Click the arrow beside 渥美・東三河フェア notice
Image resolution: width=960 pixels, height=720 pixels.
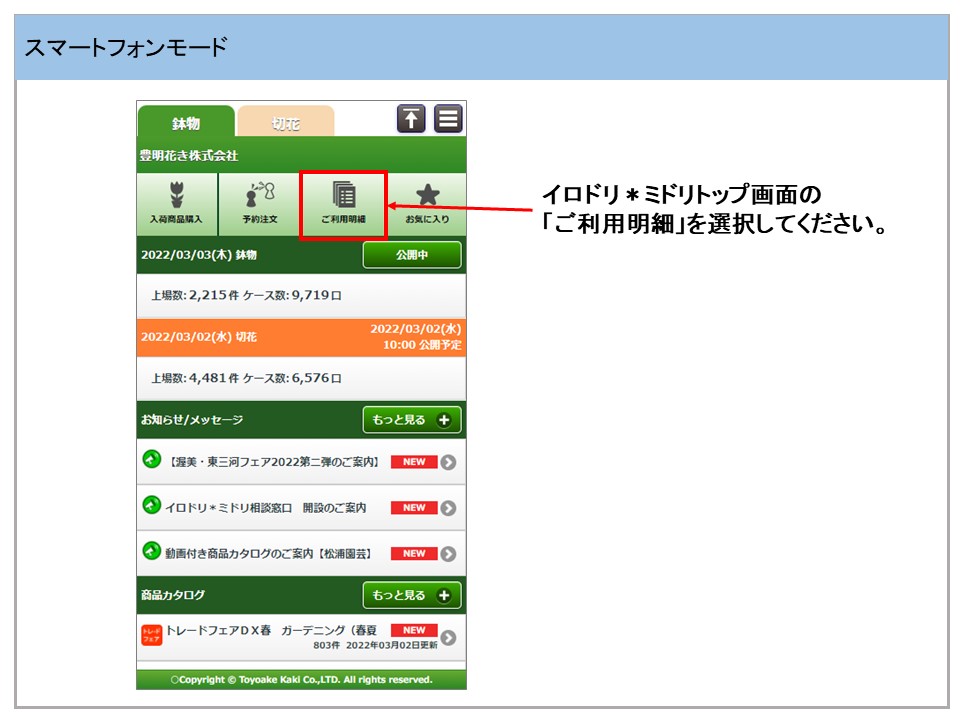(x=449, y=462)
